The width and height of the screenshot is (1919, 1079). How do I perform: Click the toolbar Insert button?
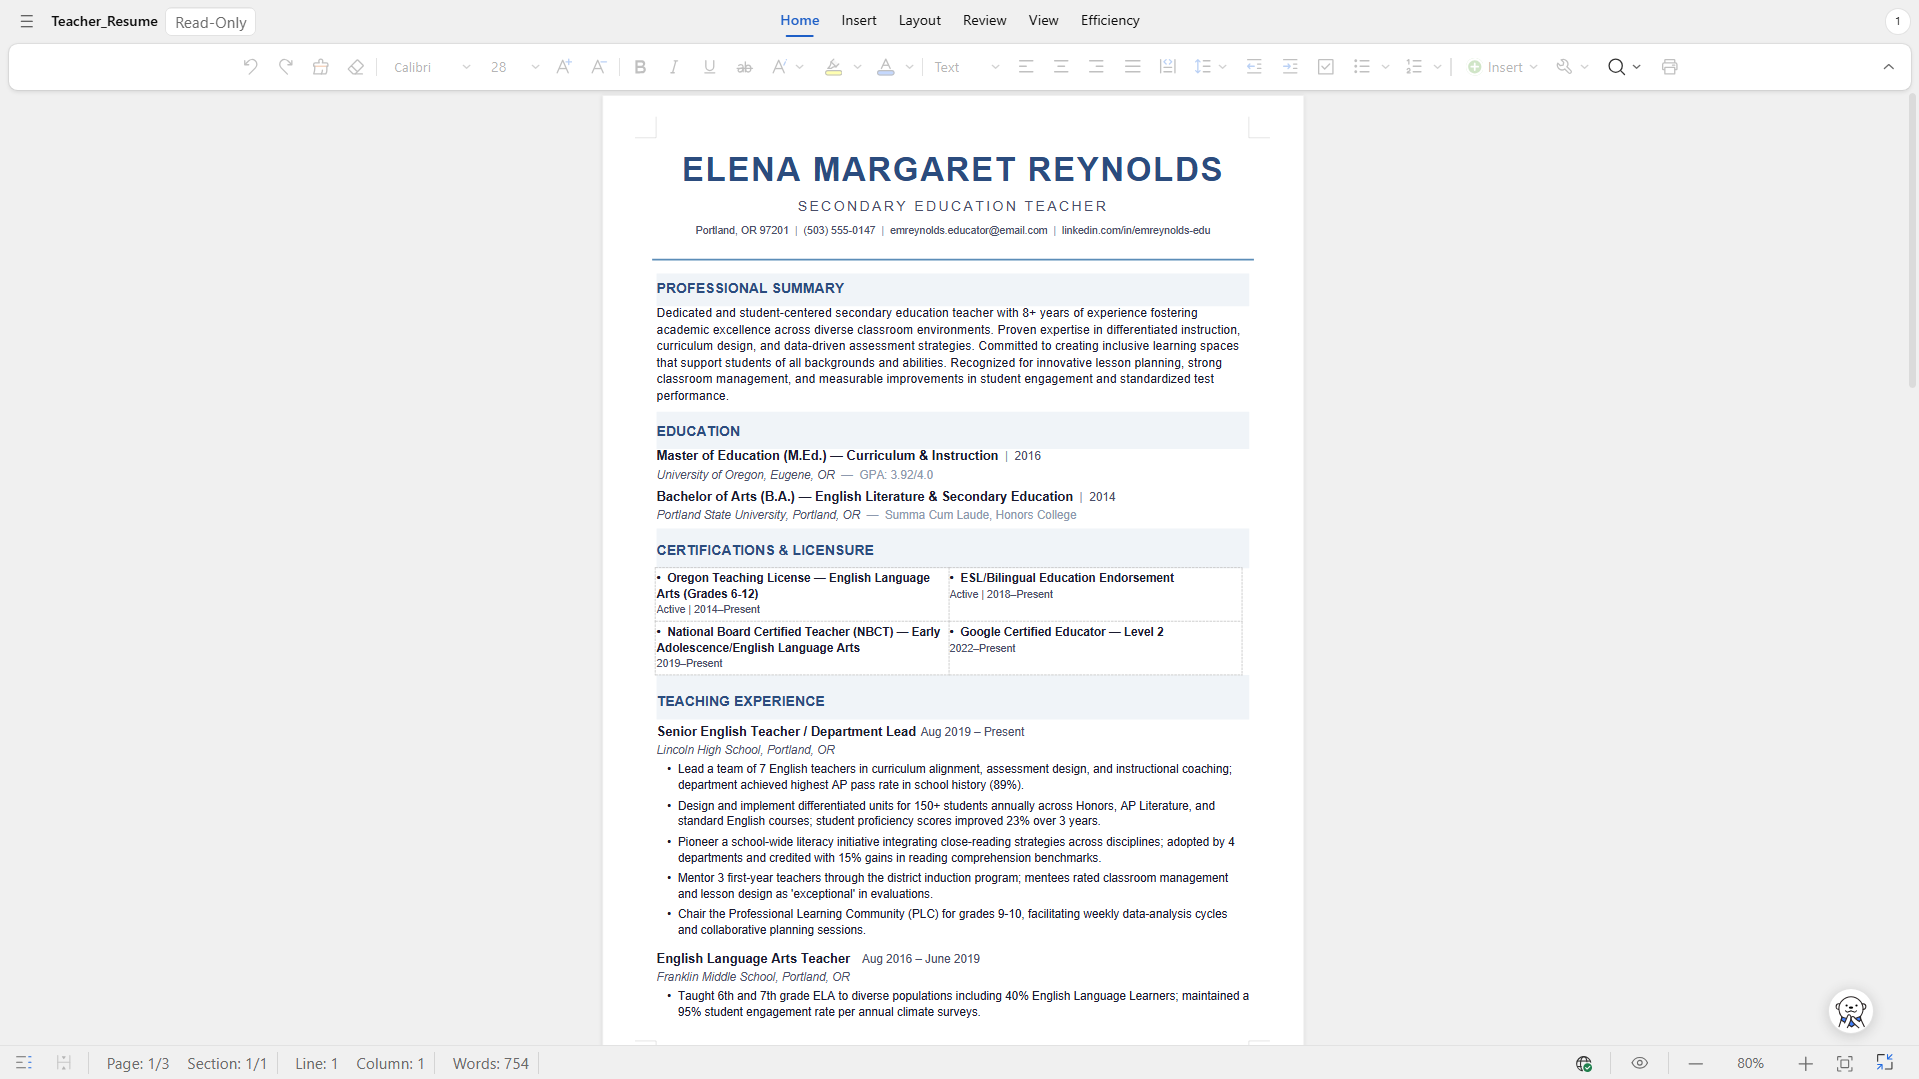(x=1502, y=67)
